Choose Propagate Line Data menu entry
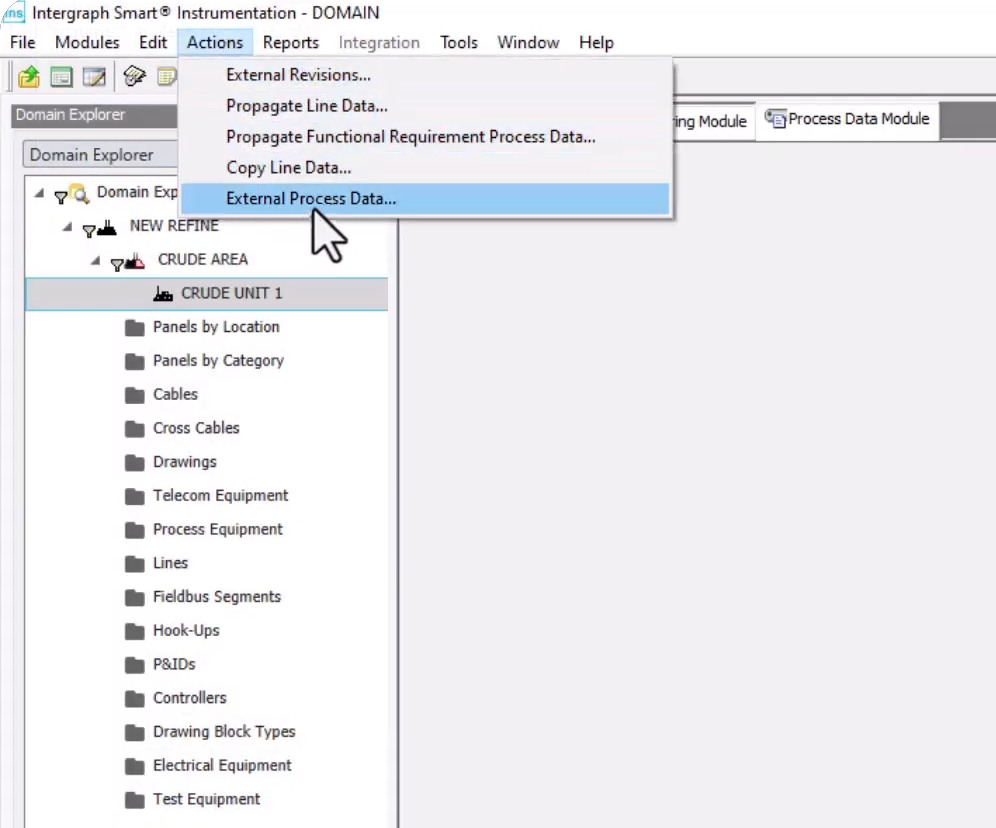This screenshot has width=996, height=828. 425,106
